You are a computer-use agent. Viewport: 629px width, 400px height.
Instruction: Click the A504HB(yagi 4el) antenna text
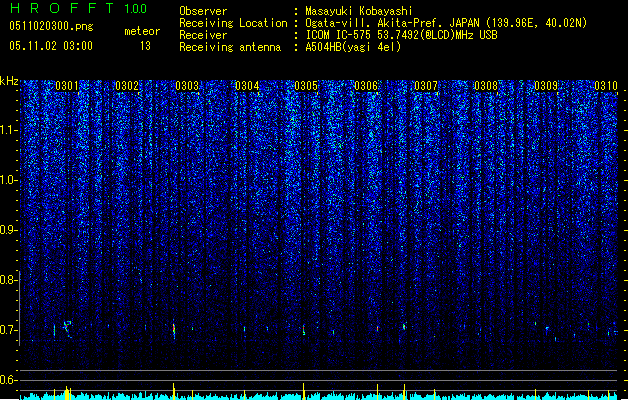[353, 47]
